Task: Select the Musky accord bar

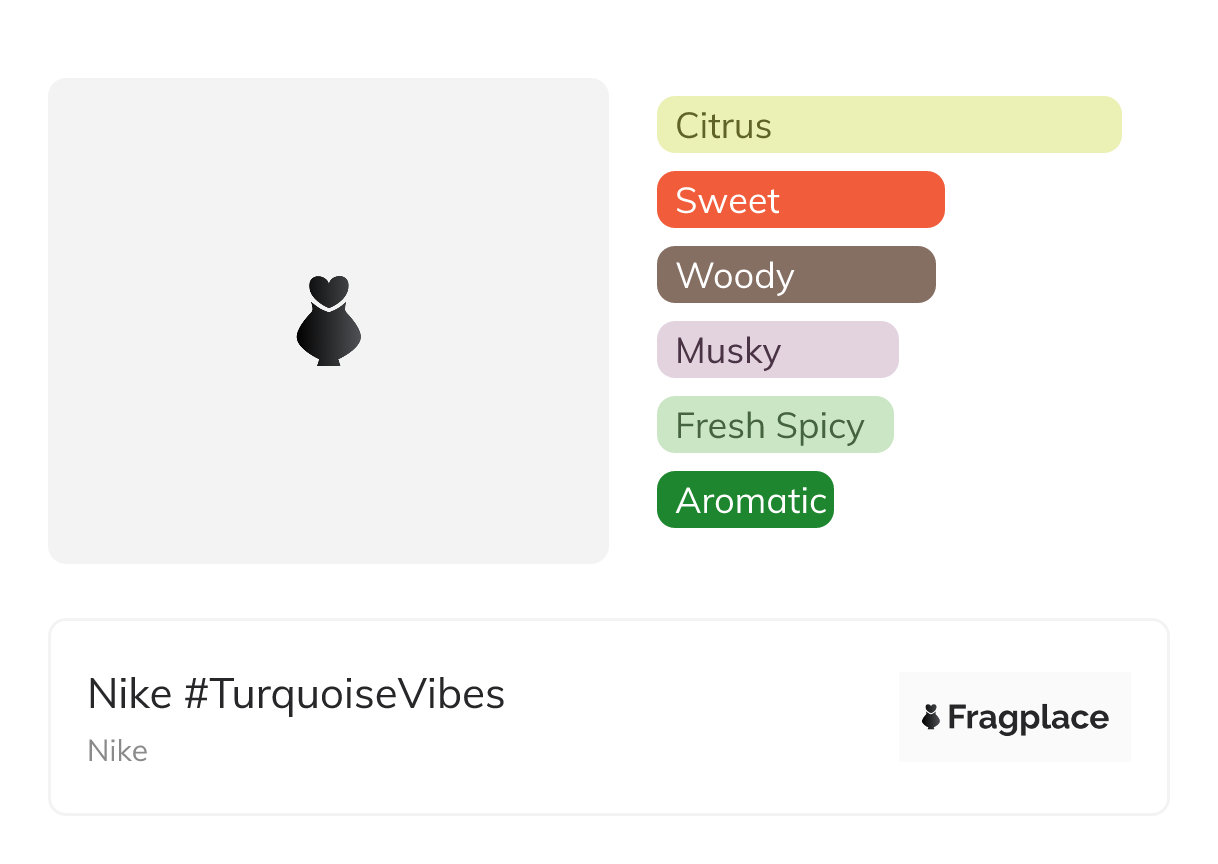Action: [777, 350]
